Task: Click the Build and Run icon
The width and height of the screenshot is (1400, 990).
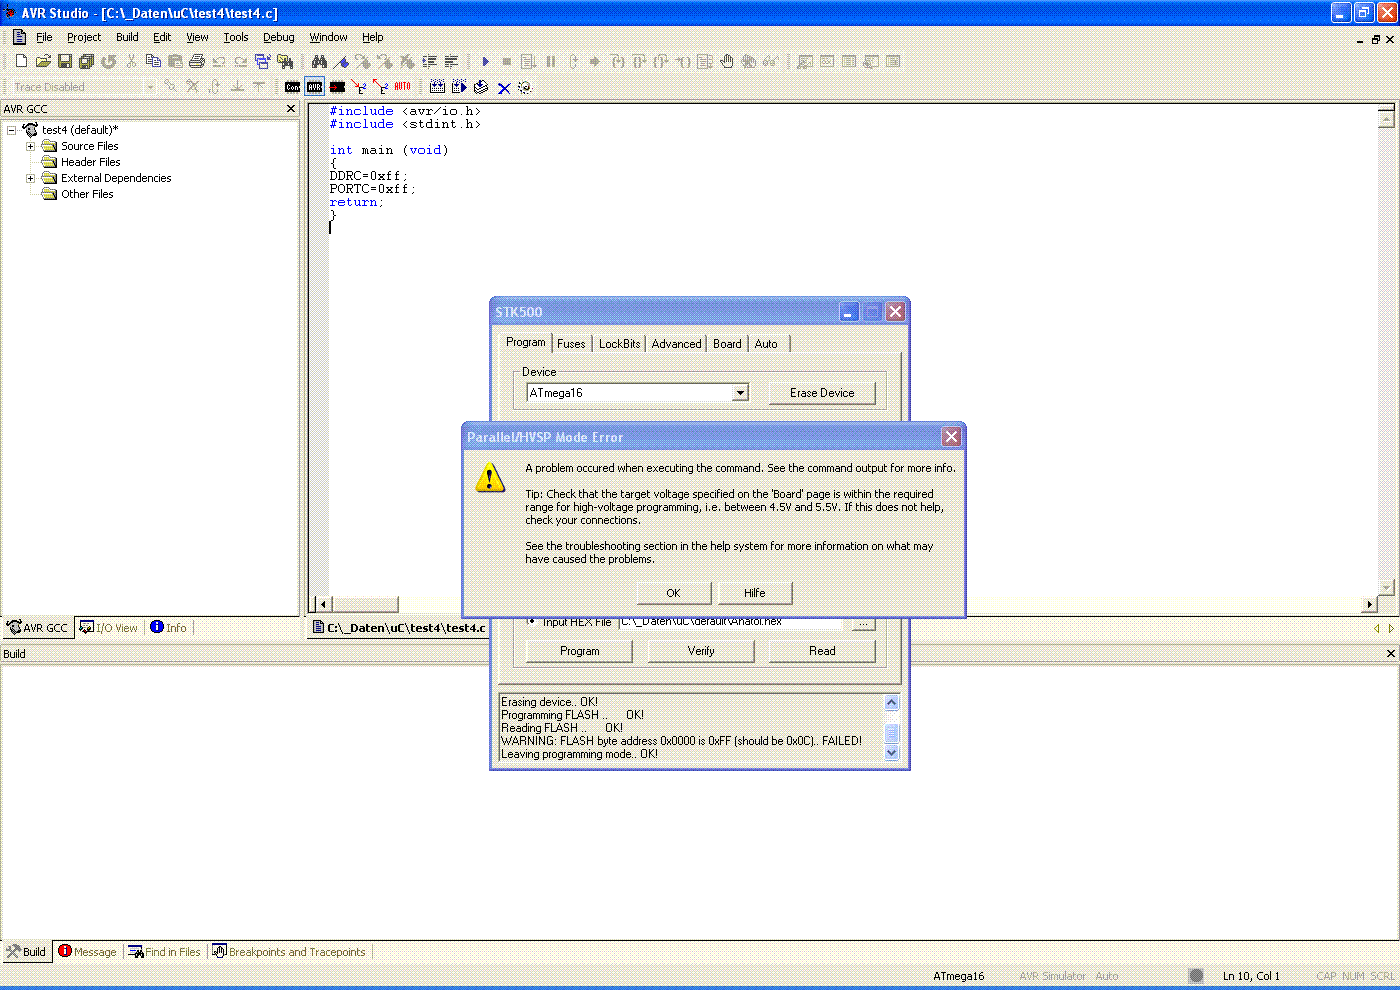Action: [x=459, y=87]
